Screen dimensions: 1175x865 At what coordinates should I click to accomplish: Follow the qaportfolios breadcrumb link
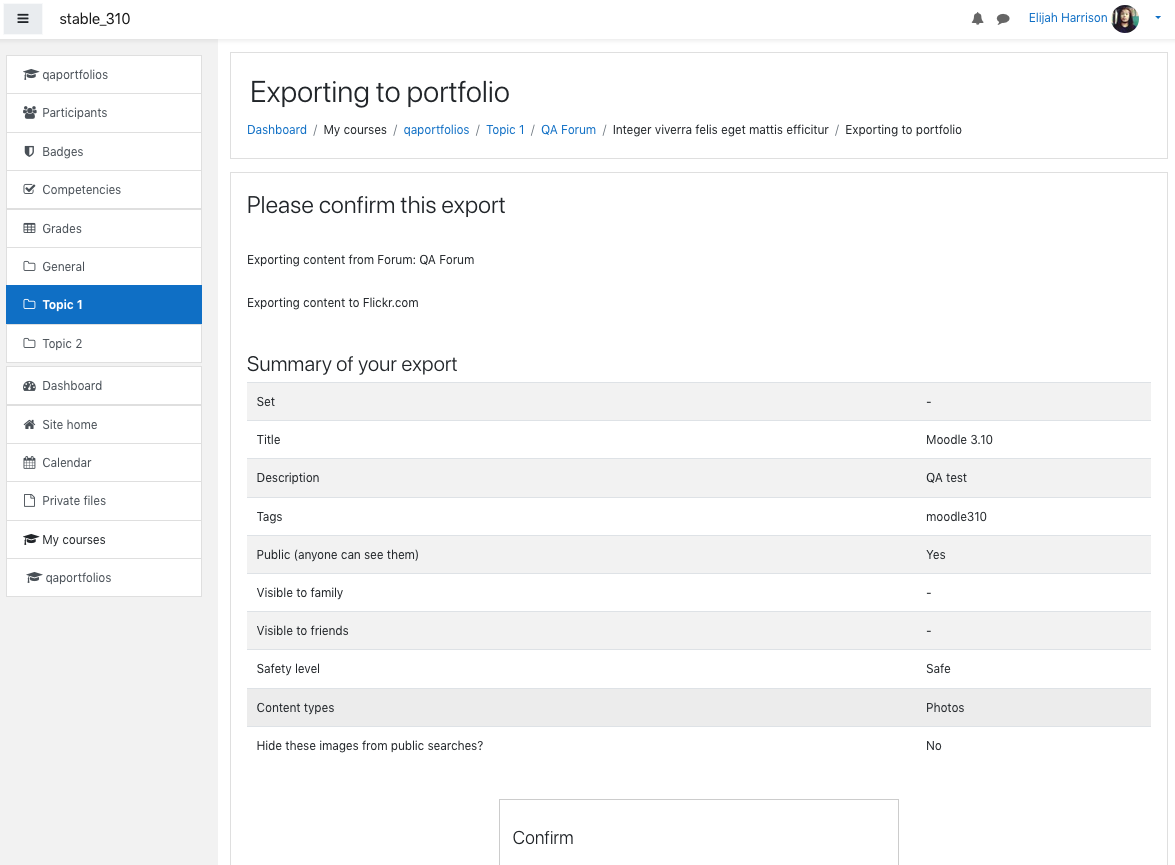pos(436,130)
